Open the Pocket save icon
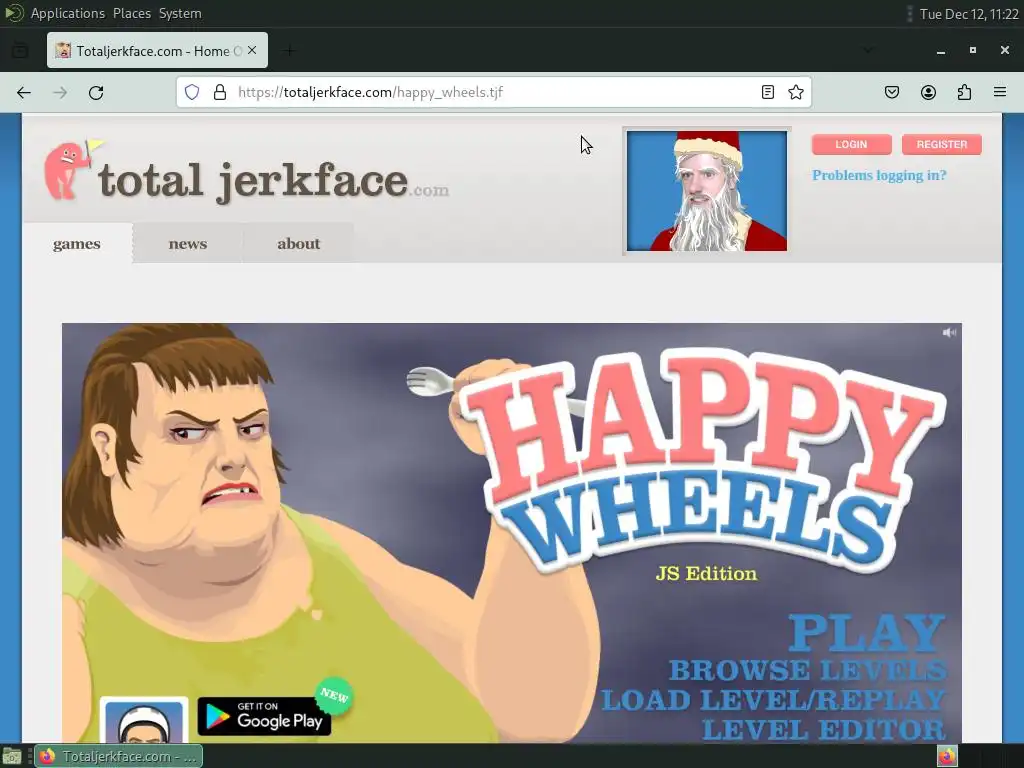Image resolution: width=1024 pixels, height=768 pixels. 892,92
